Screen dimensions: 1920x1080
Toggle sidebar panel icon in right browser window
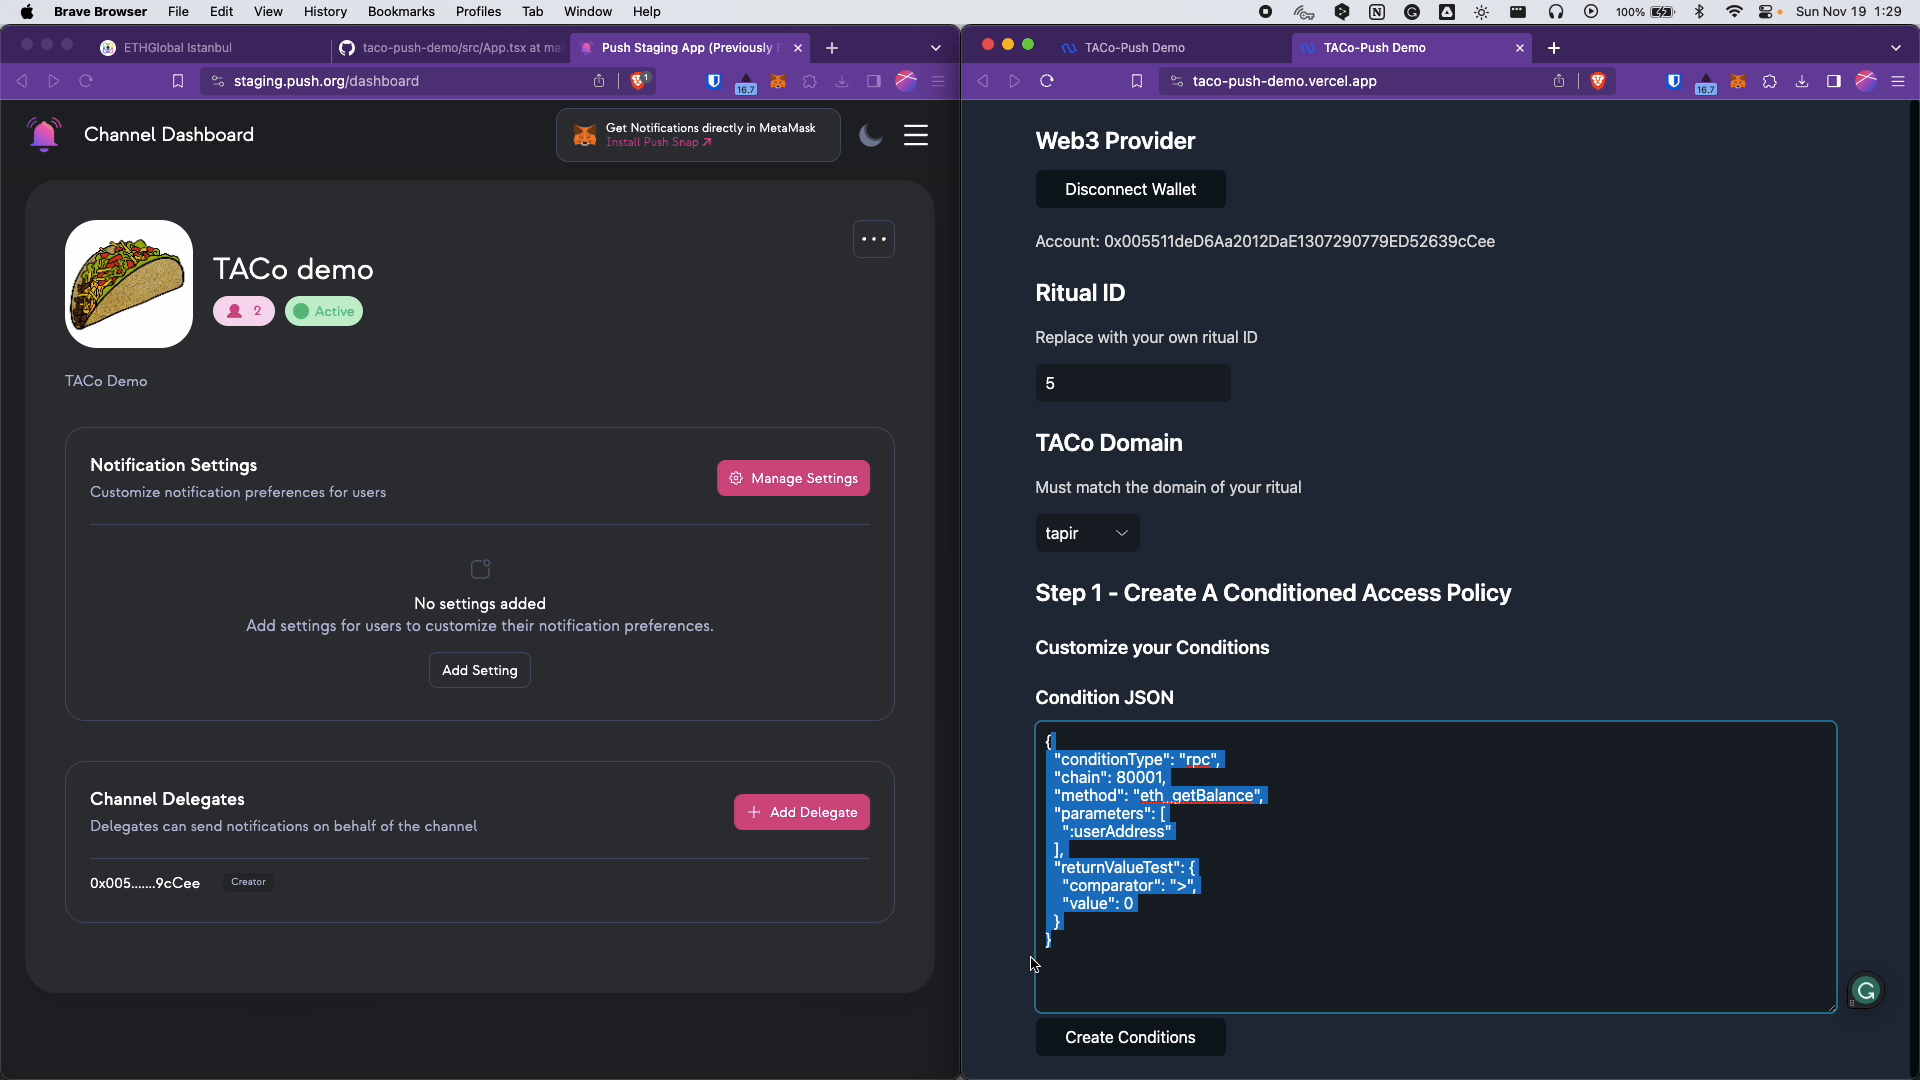coord(1834,81)
